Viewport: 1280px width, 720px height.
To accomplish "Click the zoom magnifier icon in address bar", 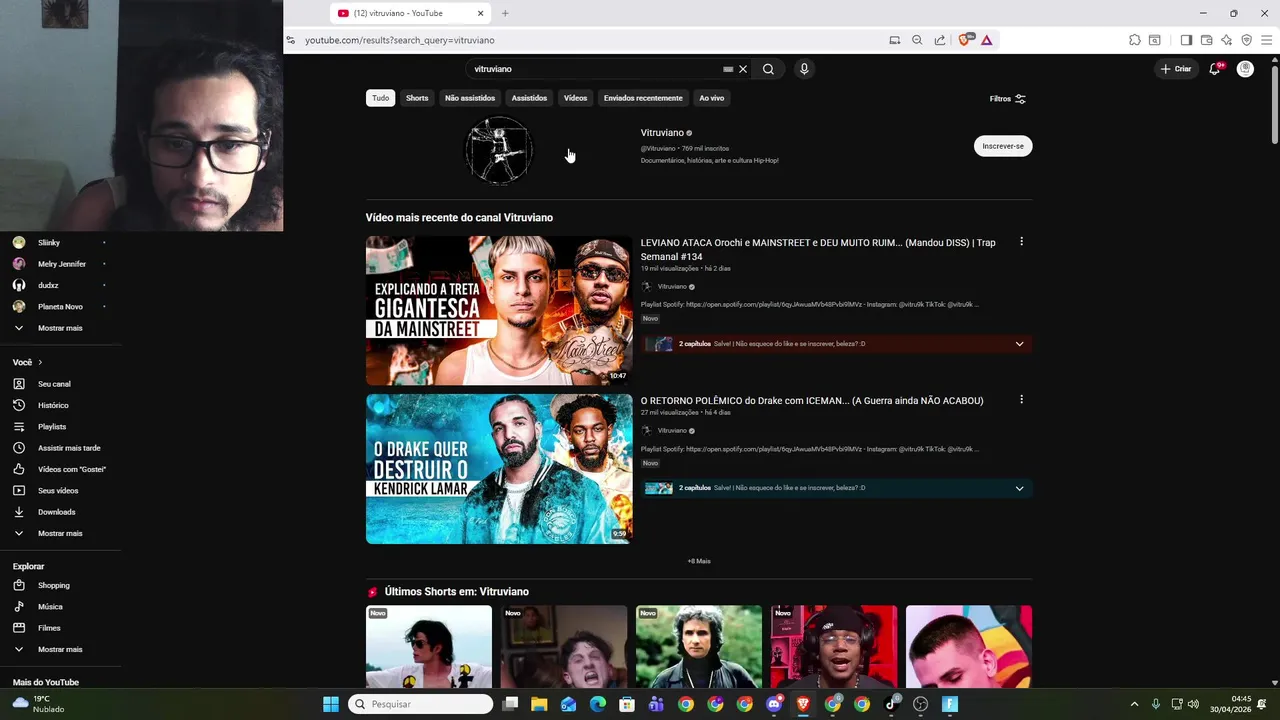I will [x=917, y=40].
